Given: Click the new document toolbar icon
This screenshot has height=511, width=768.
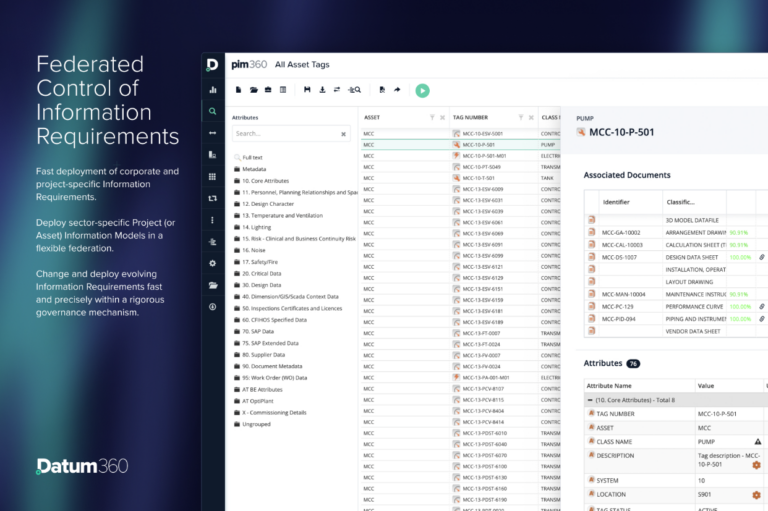Looking at the screenshot, I should coord(239,90).
